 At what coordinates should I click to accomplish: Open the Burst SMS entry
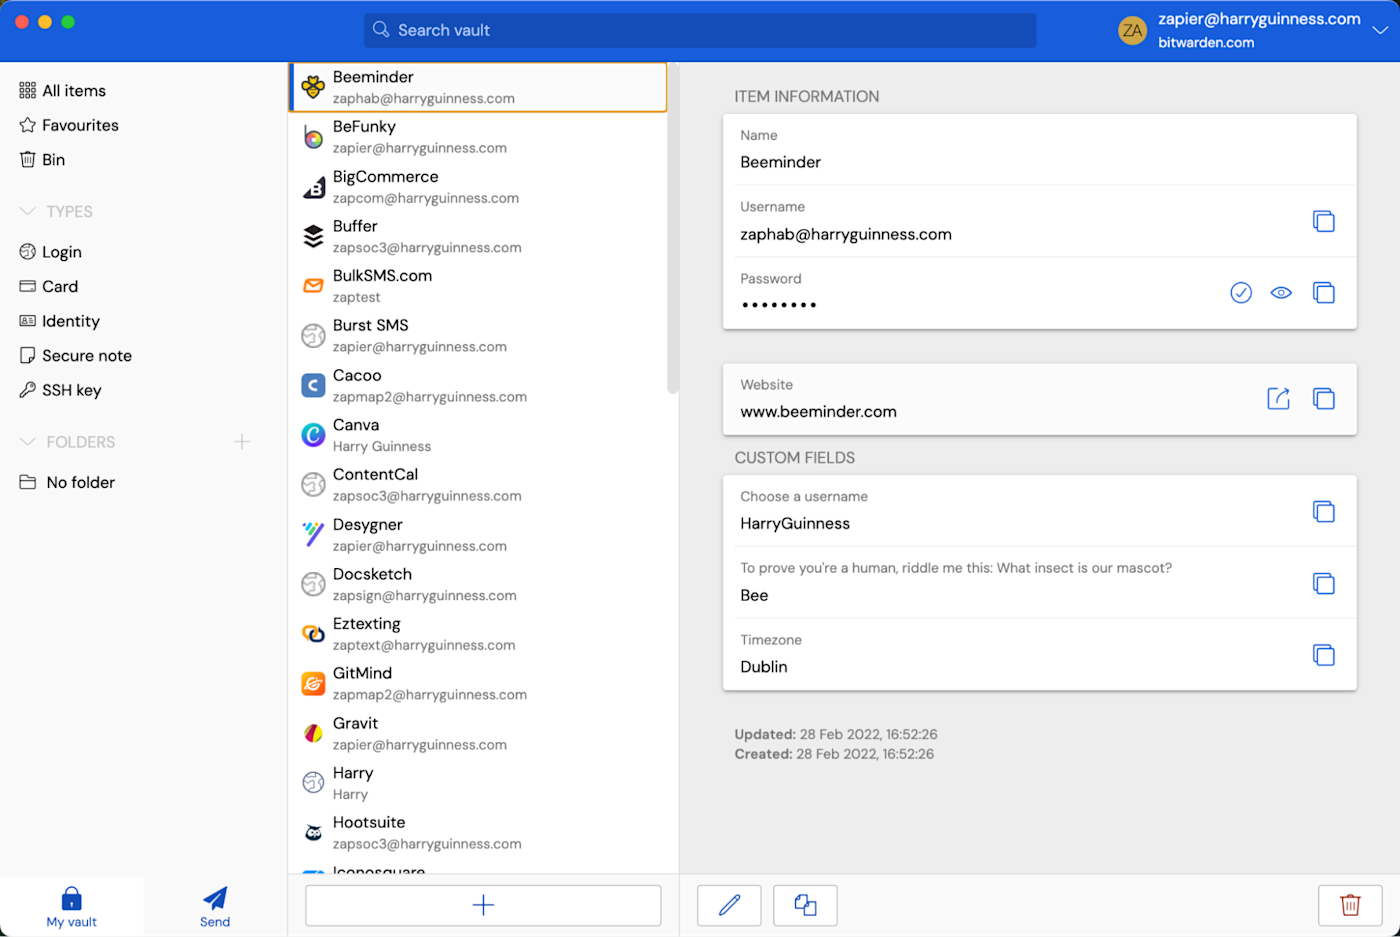(x=478, y=336)
